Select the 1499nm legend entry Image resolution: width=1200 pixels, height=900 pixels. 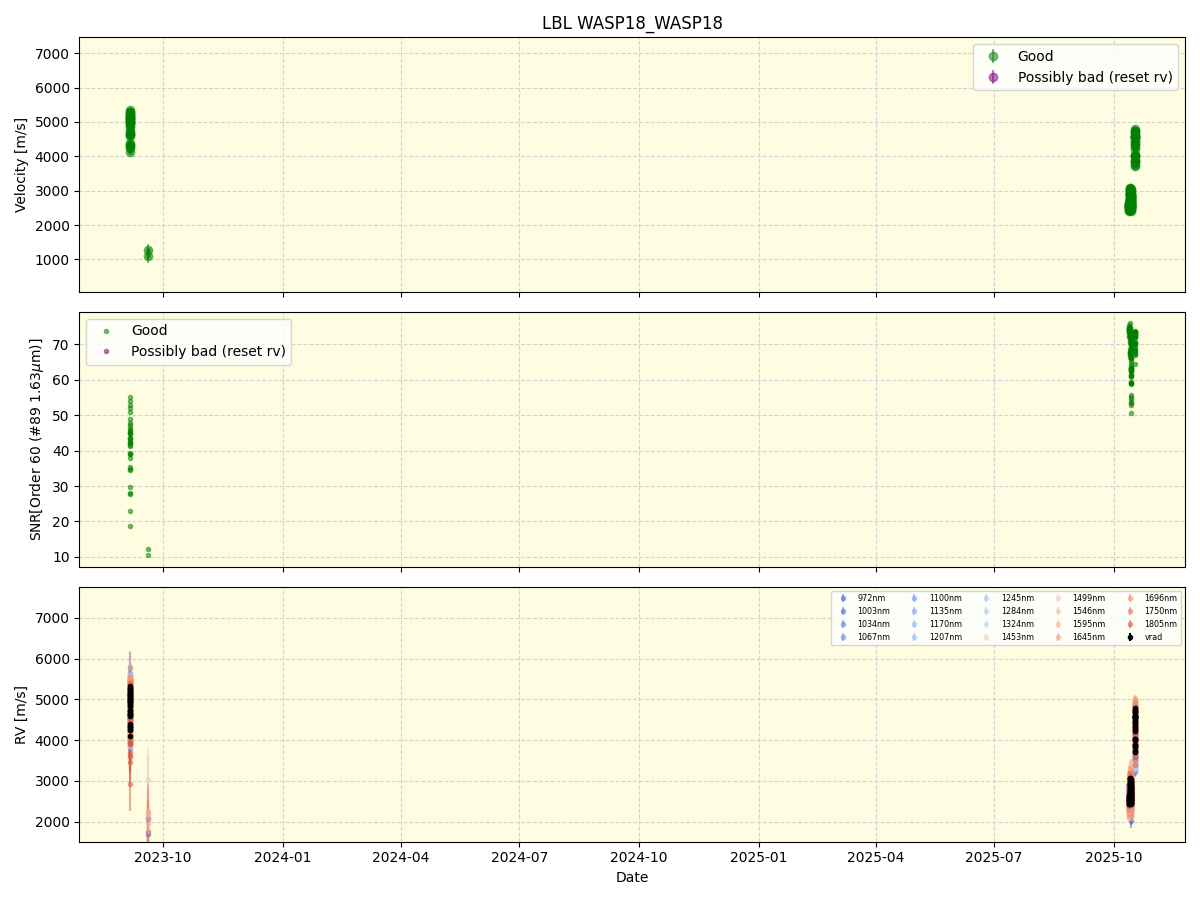pyautogui.click(x=1088, y=598)
